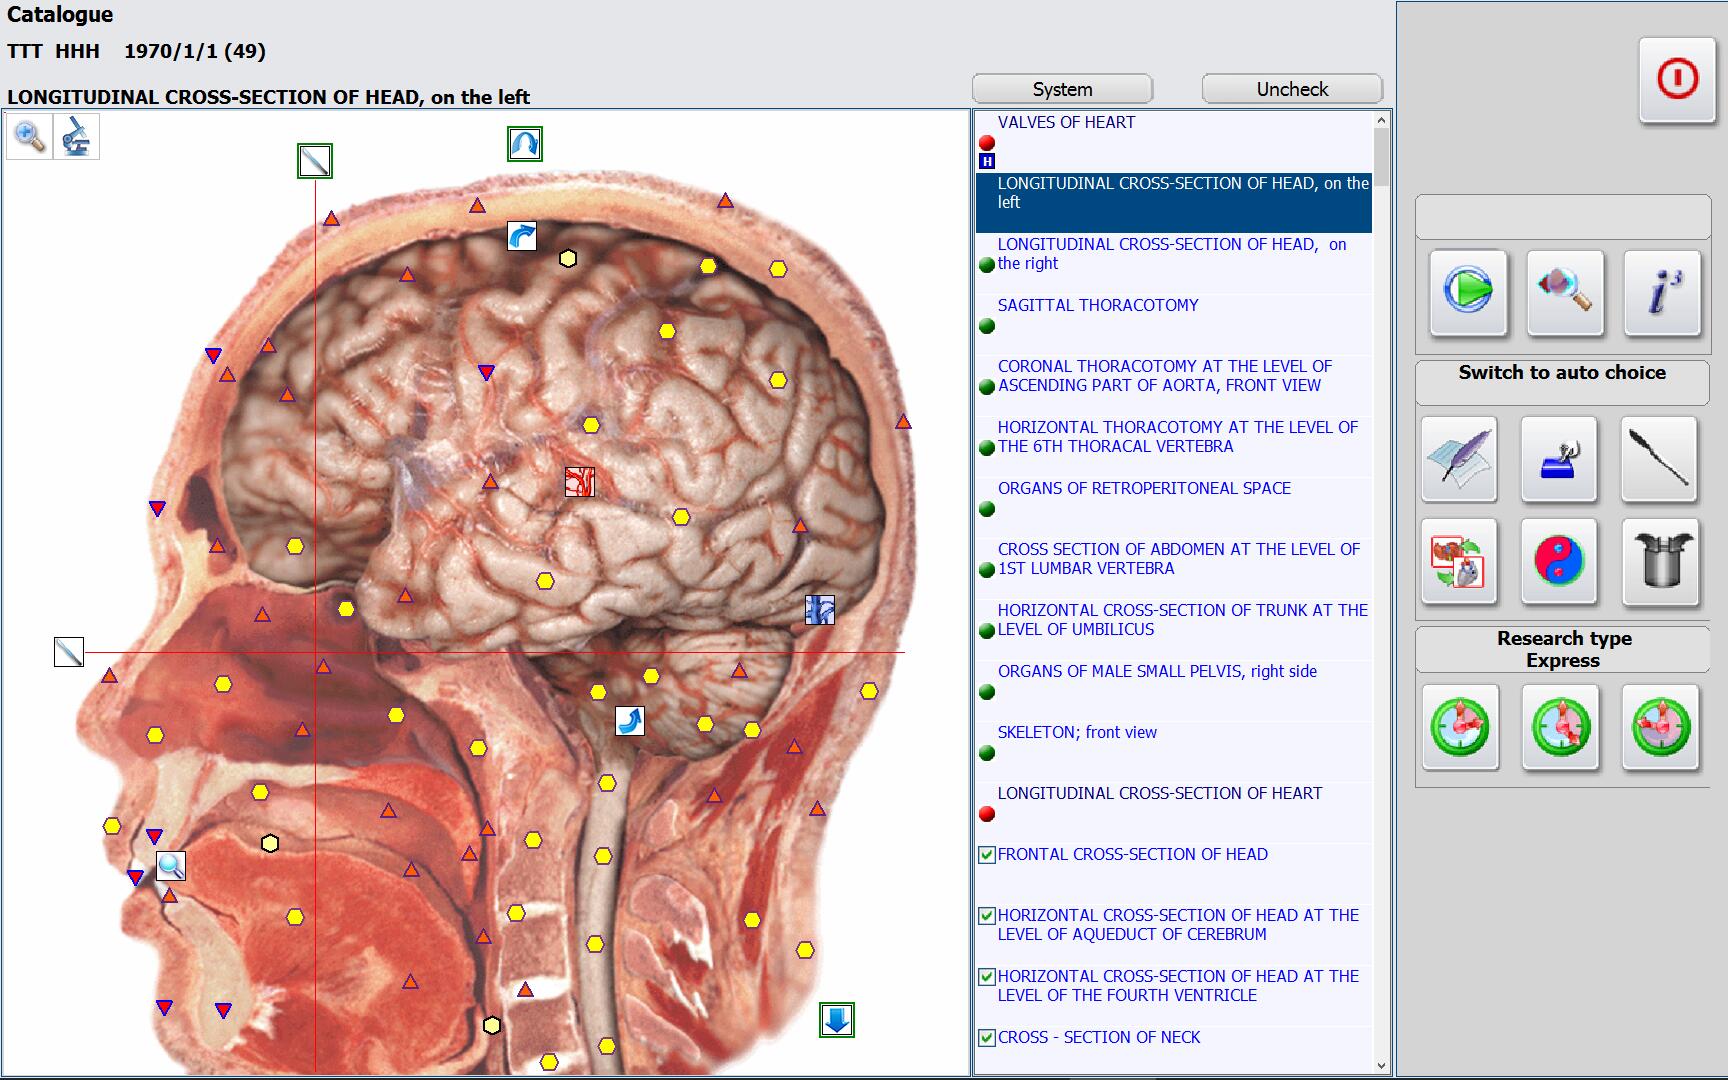
Task: Click Switch to auto choice
Action: click(1561, 373)
